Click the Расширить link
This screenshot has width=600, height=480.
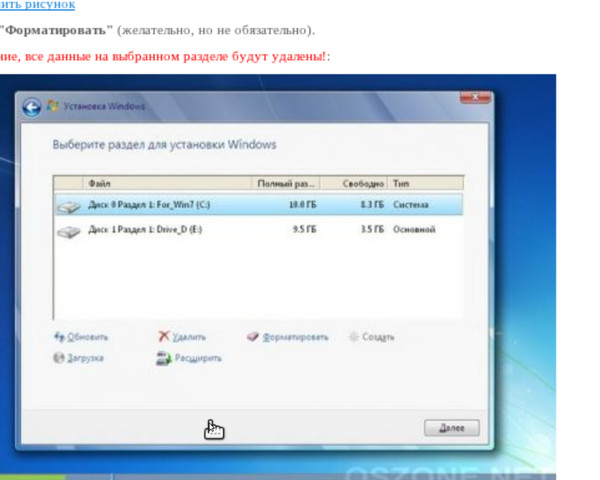(x=198, y=358)
